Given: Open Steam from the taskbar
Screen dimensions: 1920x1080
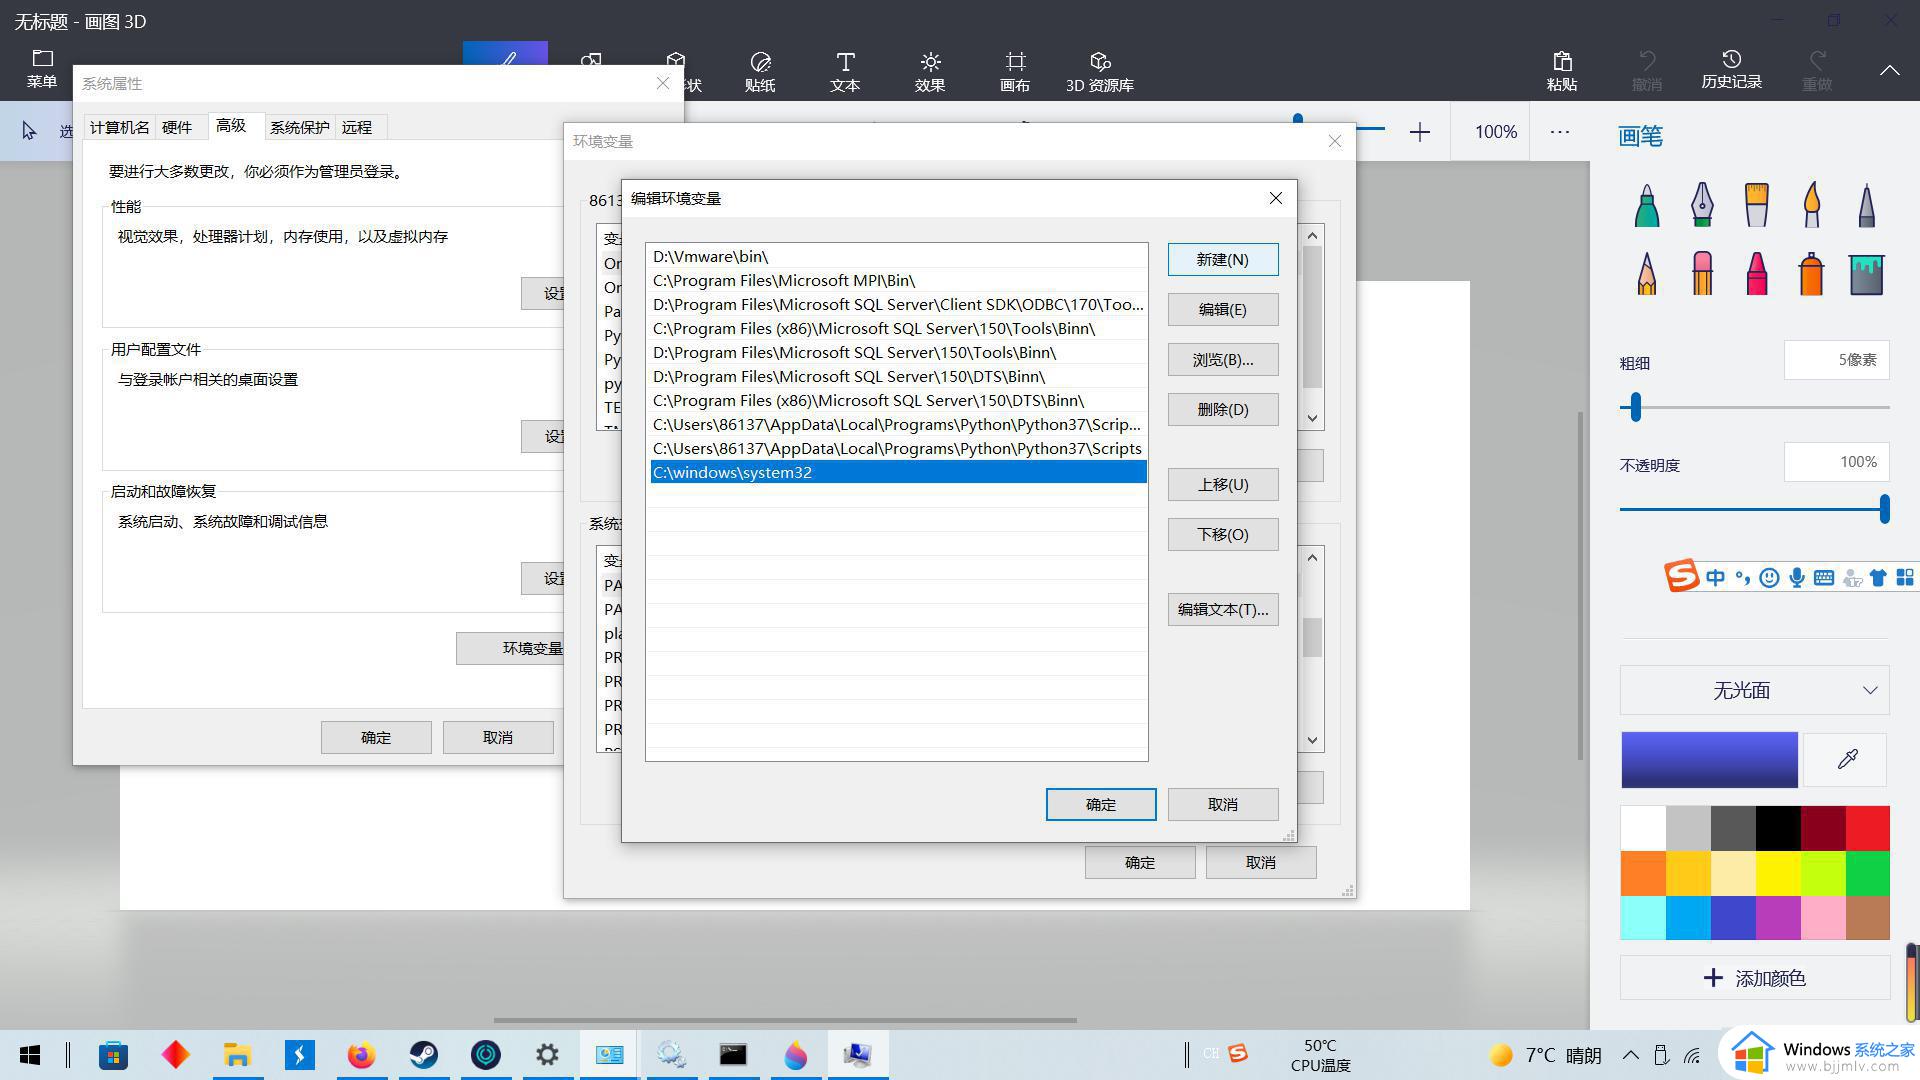Looking at the screenshot, I should (423, 1055).
